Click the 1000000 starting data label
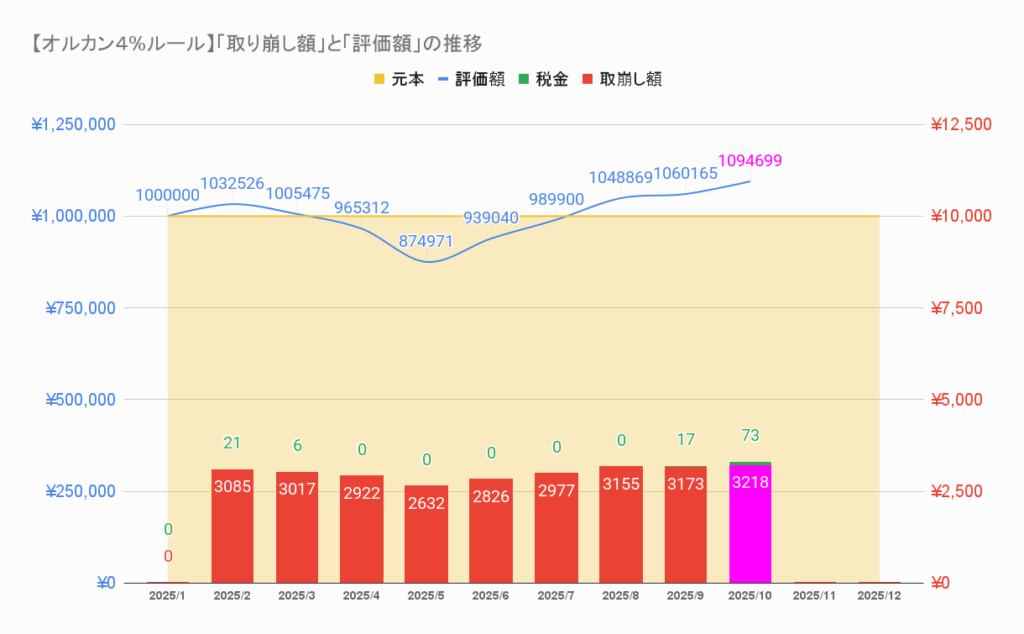The height and width of the screenshot is (634, 1024). (167, 196)
